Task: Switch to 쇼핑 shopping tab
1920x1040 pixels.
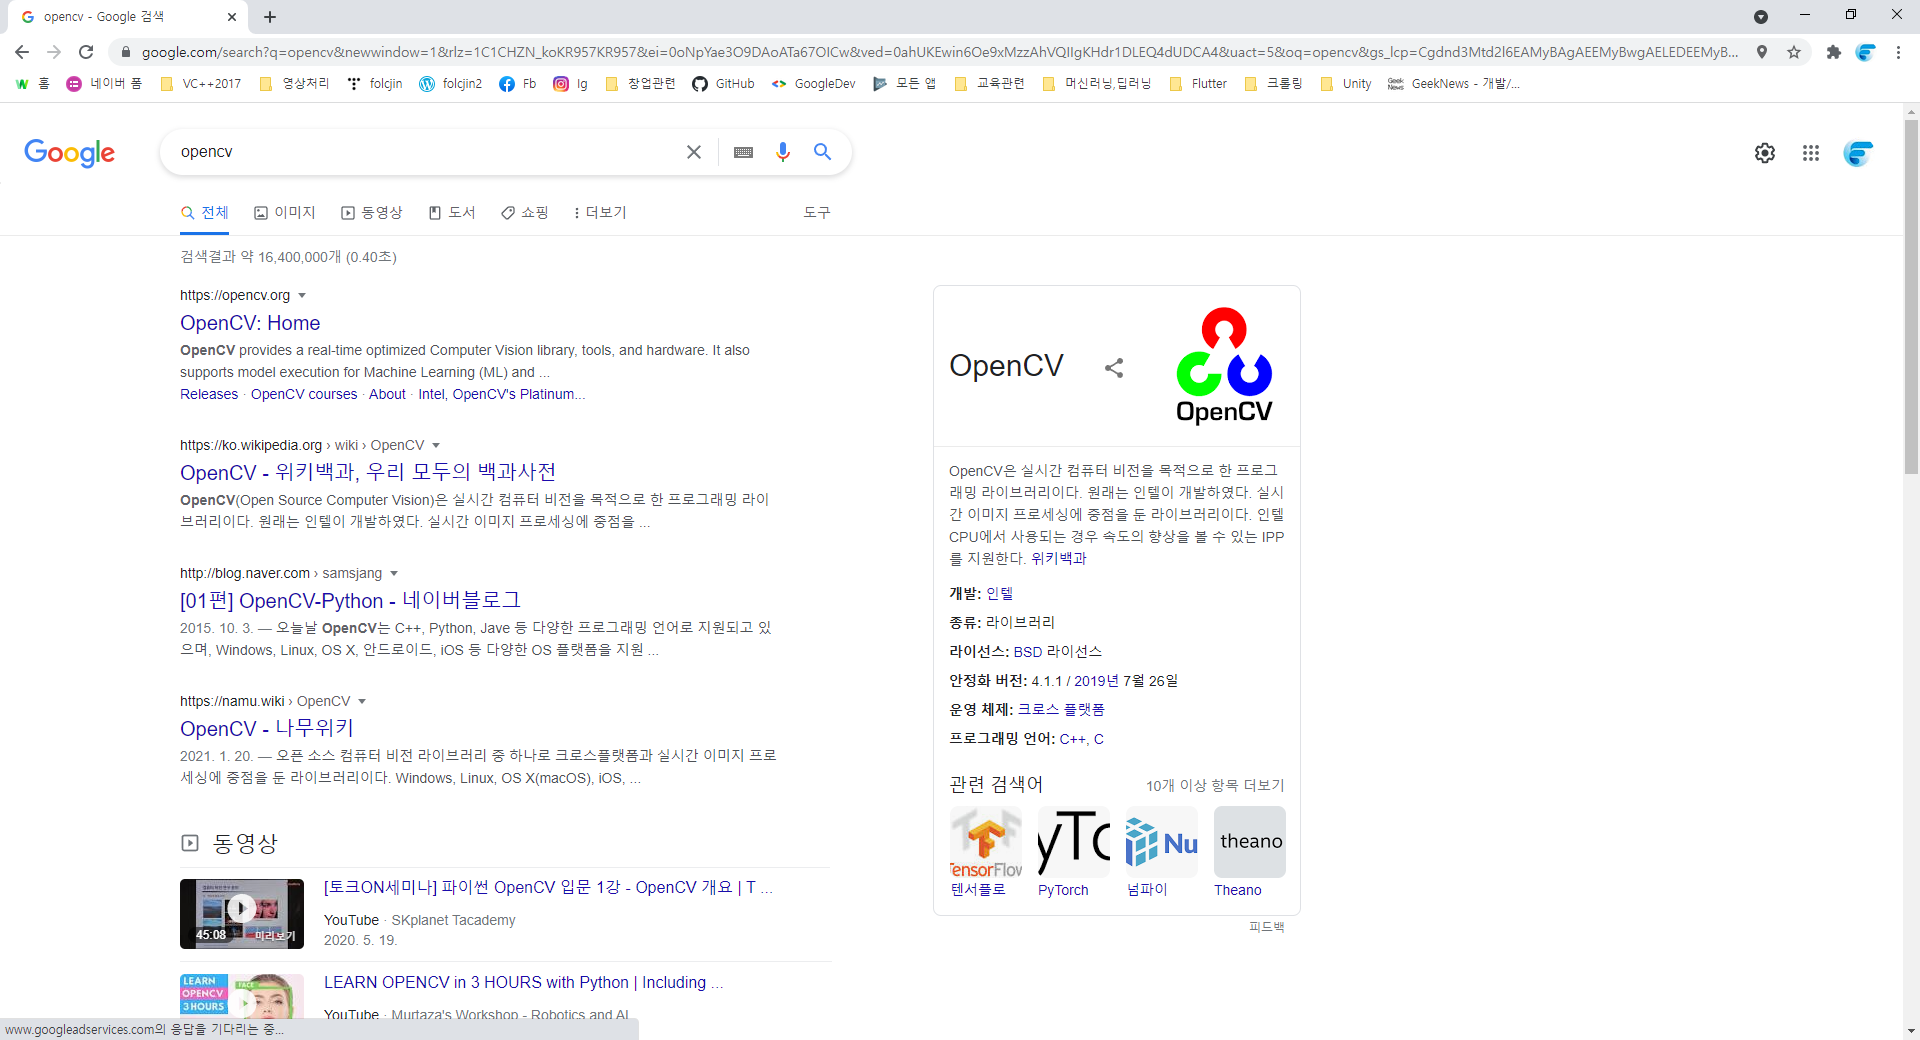Action: pos(525,213)
